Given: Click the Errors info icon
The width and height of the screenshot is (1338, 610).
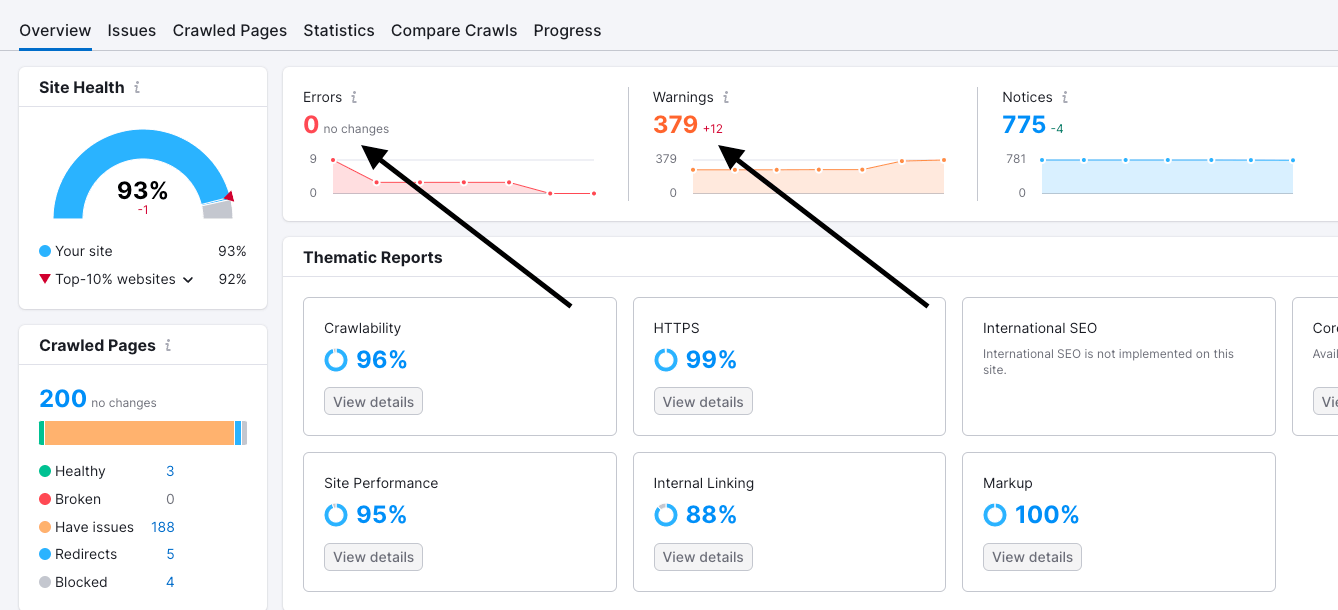Looking at the screenshot, I should tap(354, 98).
